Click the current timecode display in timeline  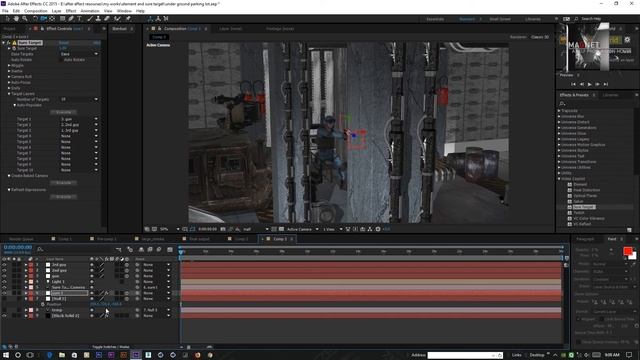tap(18, 247)
